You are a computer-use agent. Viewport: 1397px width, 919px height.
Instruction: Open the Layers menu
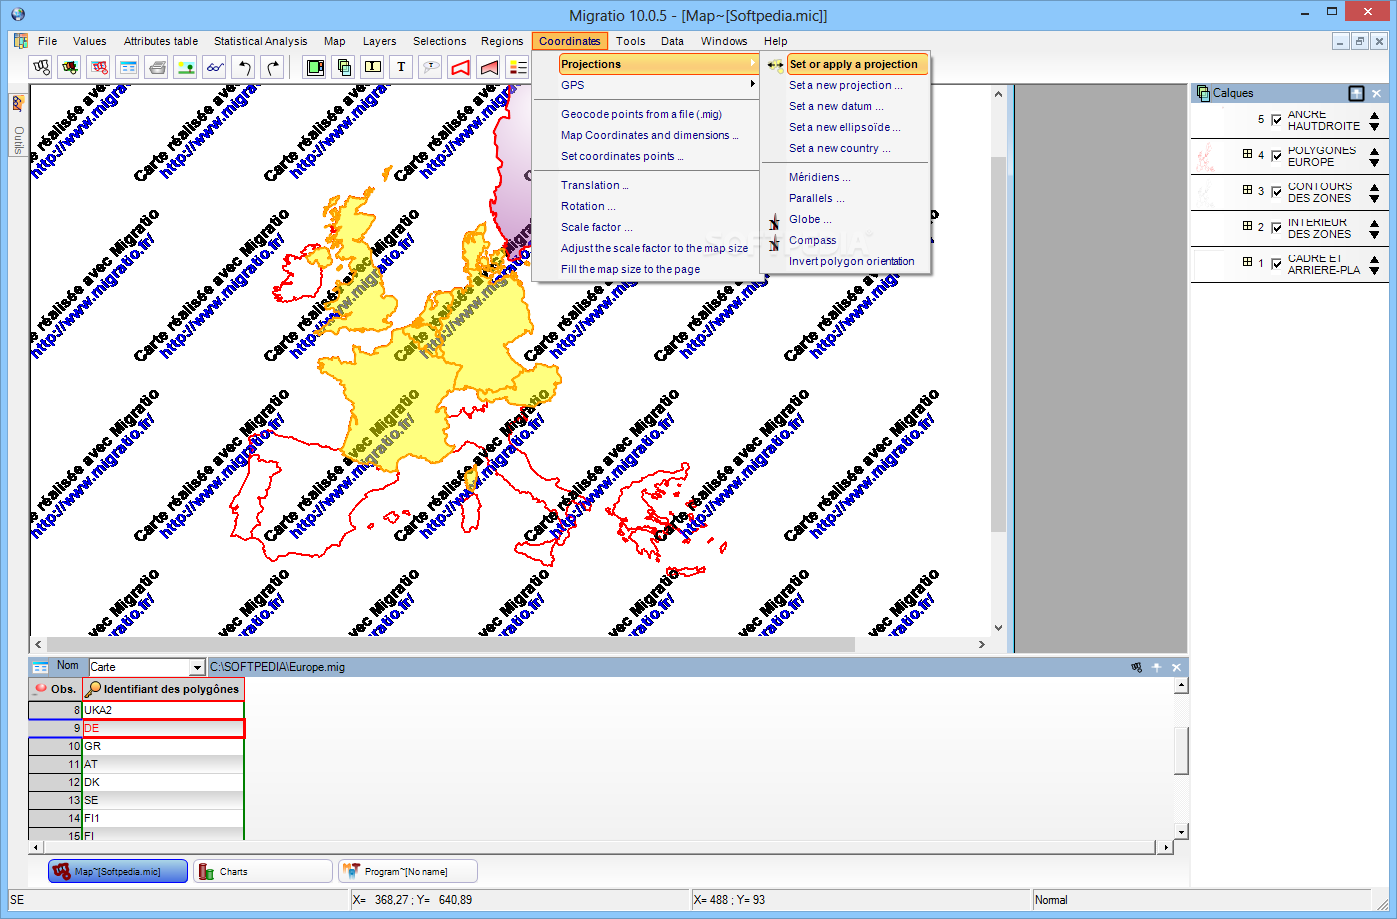pos(379,41)
